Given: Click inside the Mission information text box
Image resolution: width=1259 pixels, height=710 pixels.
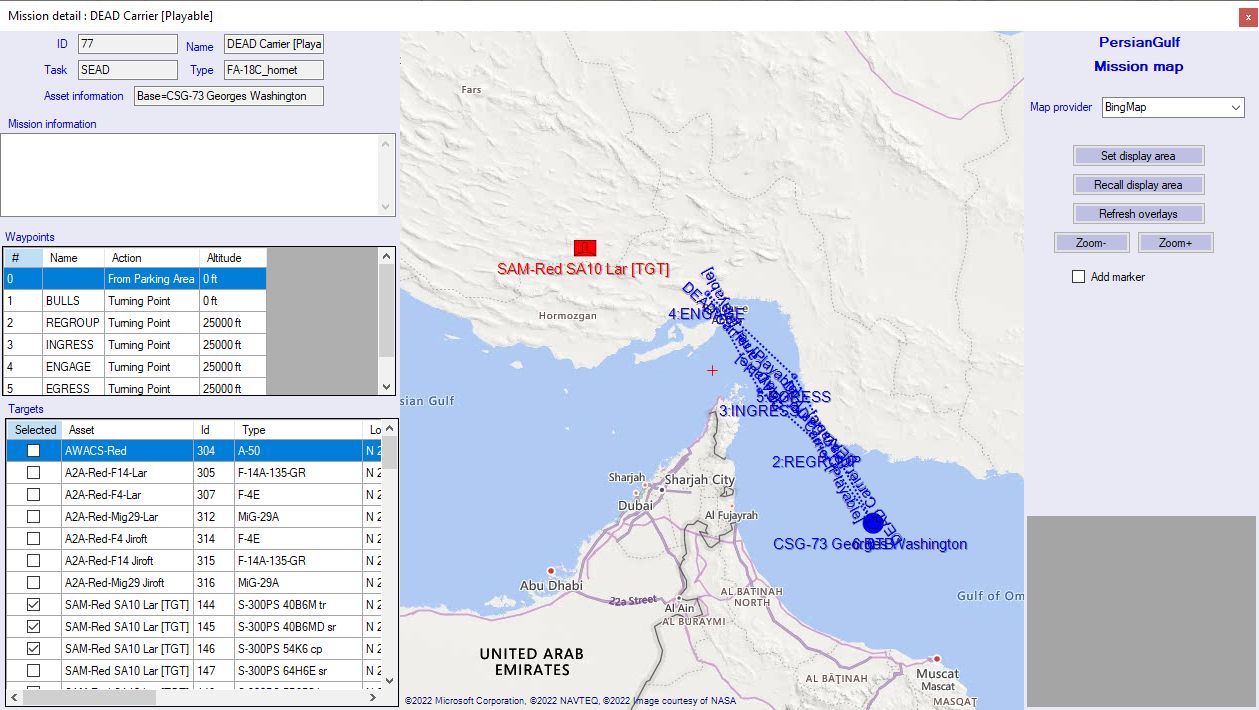Looking at the screenshot, I should coord(190,174).
